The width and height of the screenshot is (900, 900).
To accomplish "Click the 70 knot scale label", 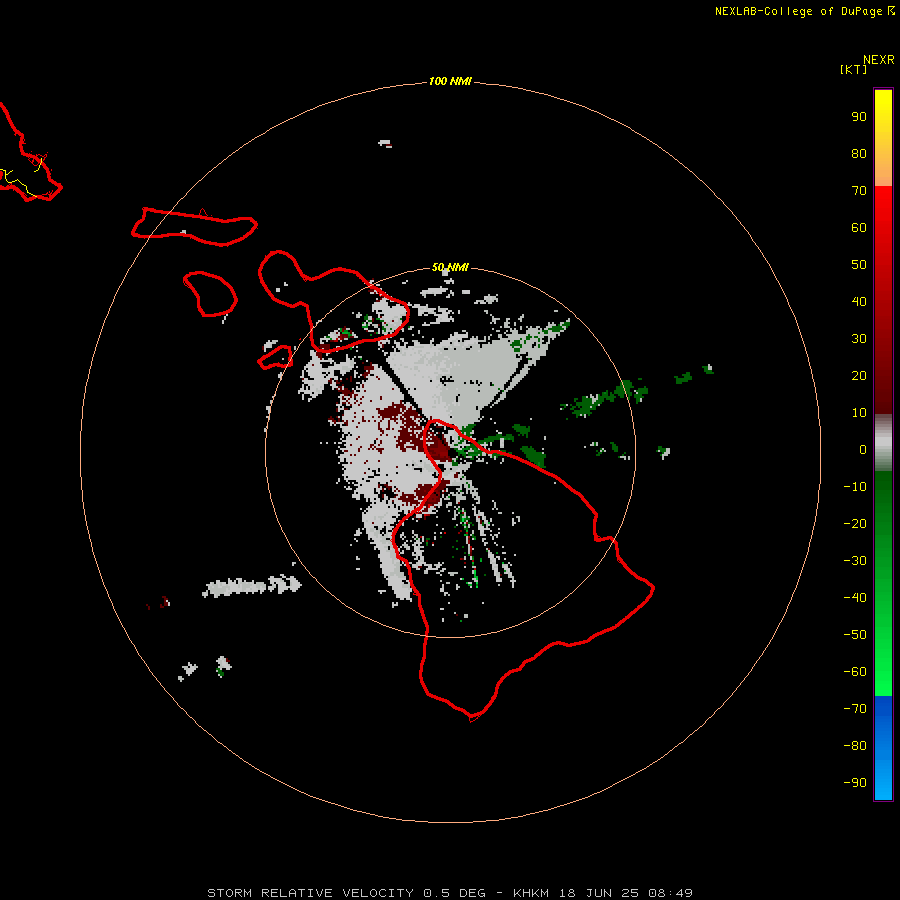I will 859,191.
